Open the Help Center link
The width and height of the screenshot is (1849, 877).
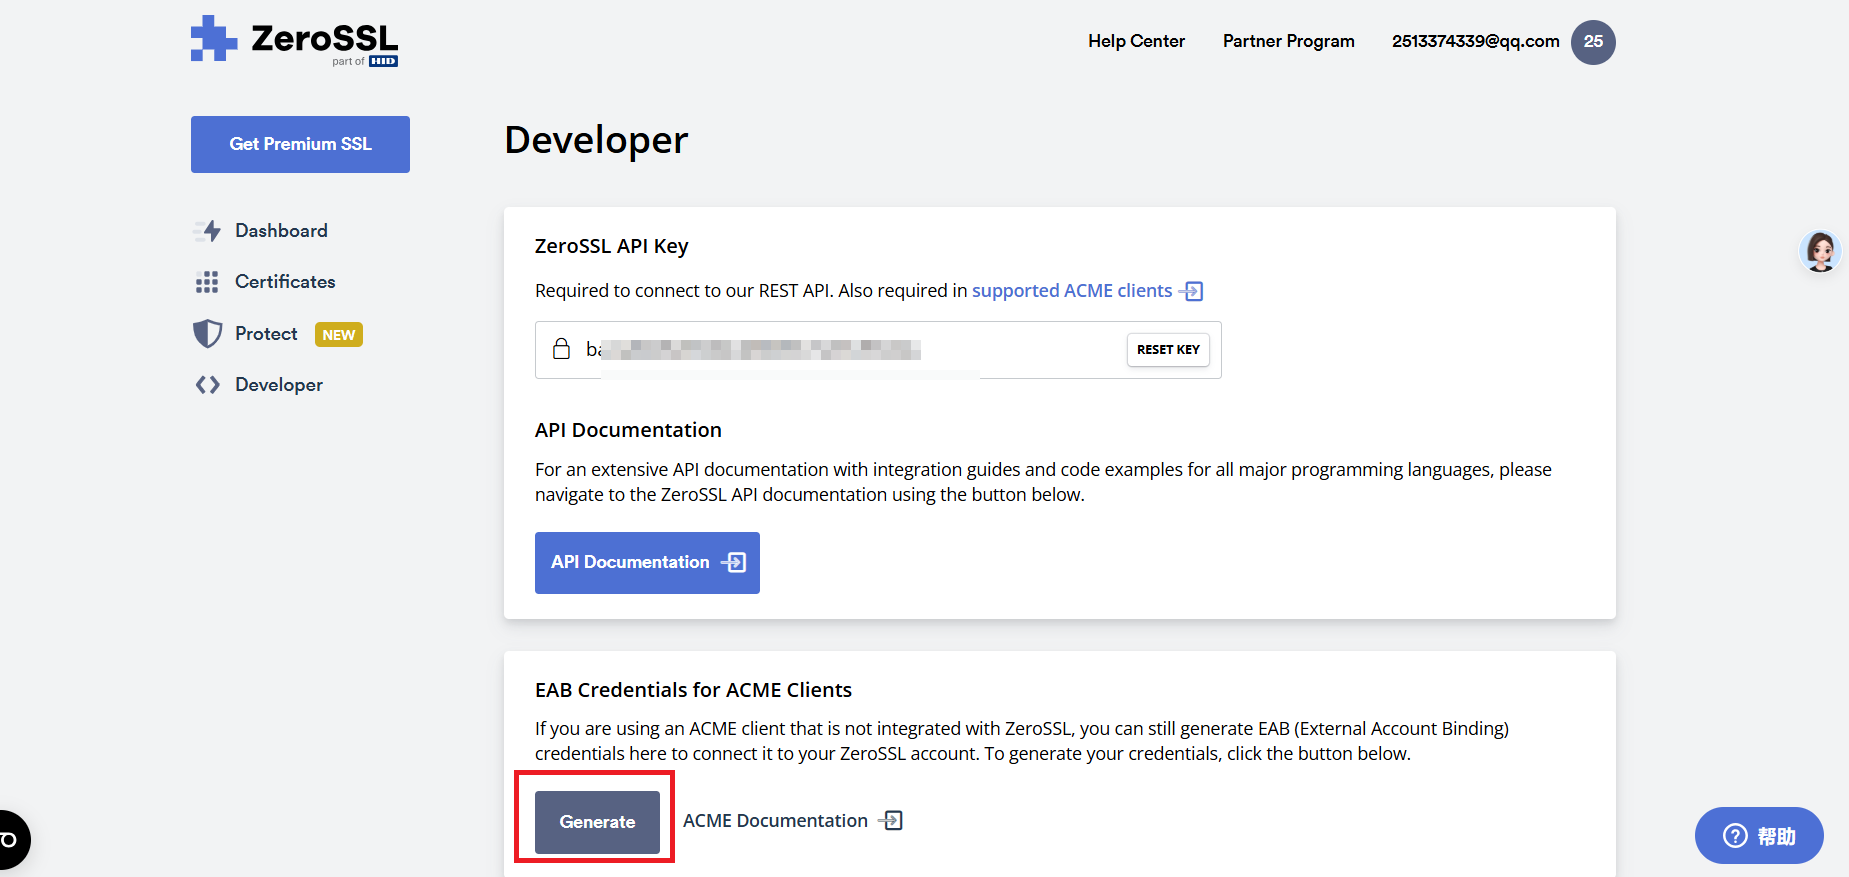pyautogui.click(x=1136, y=41)
